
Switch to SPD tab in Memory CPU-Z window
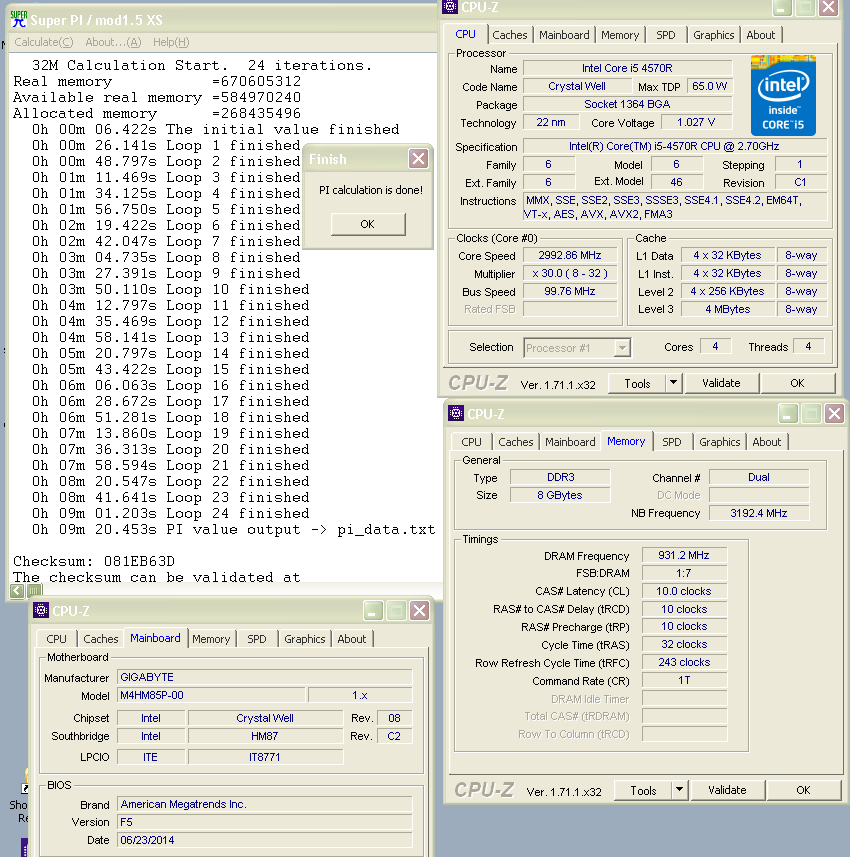tap(671, 442)
